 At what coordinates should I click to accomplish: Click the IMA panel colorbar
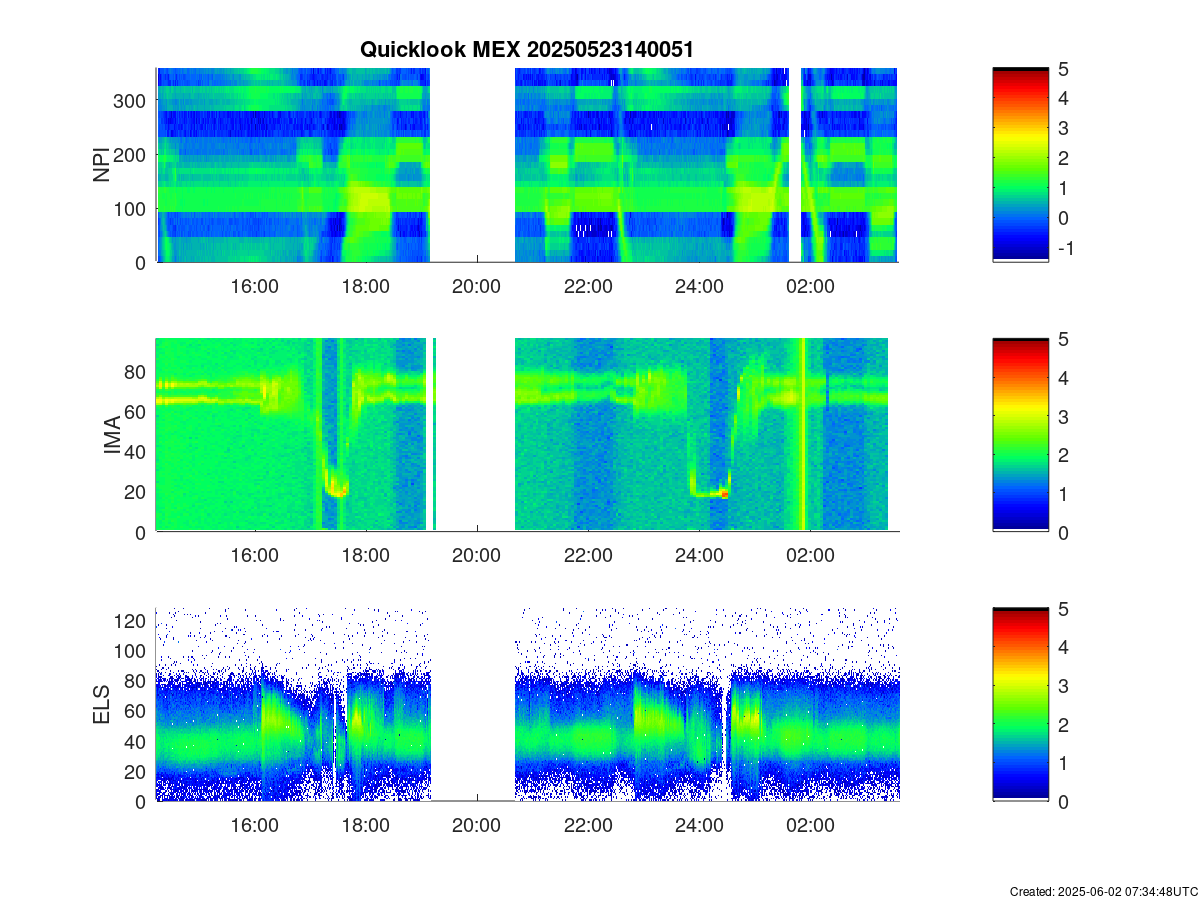tap(1020, 435)
